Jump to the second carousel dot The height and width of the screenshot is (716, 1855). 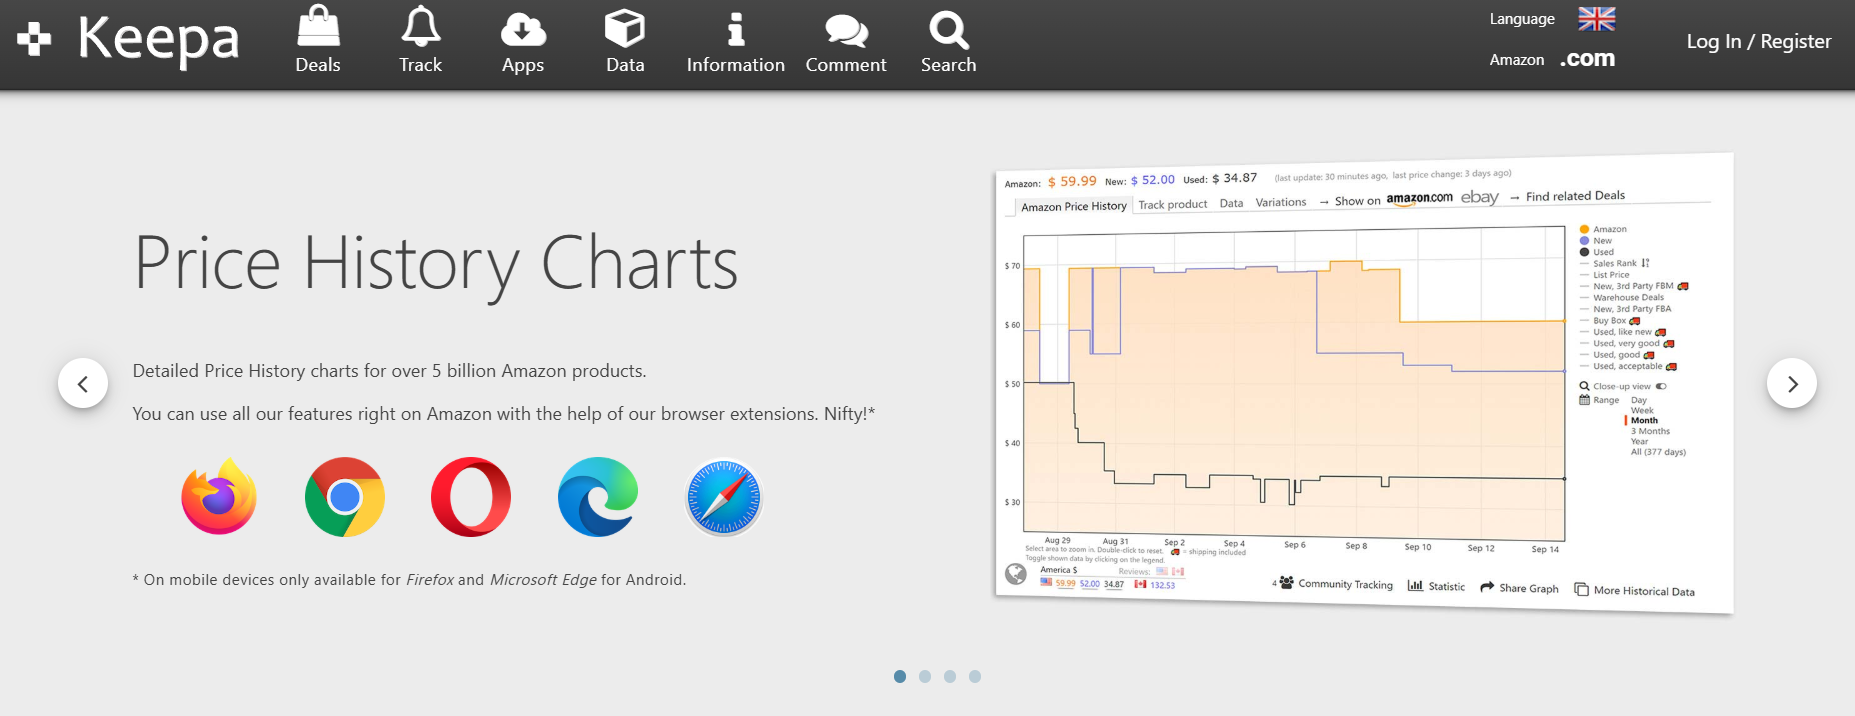(925, 677)
